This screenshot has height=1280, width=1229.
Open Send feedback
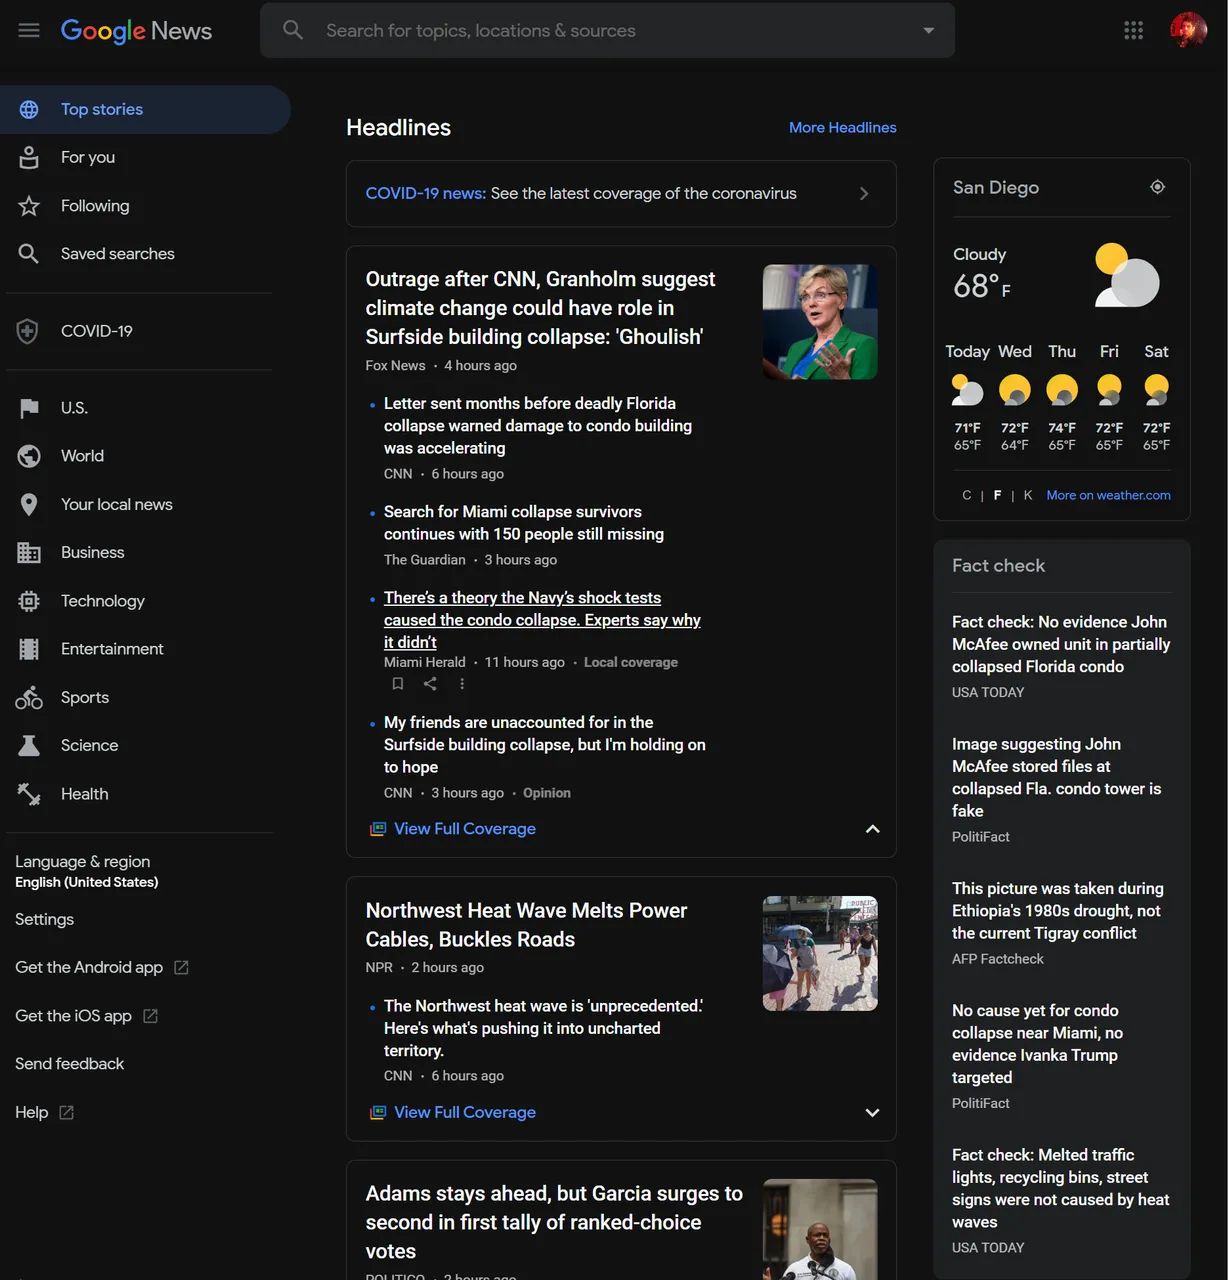pyautogui.click(x=70, y=1064)
